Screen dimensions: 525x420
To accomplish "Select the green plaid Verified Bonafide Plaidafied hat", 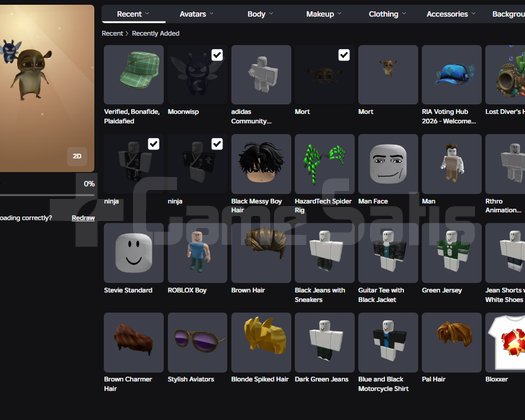I will coord(134,75).
